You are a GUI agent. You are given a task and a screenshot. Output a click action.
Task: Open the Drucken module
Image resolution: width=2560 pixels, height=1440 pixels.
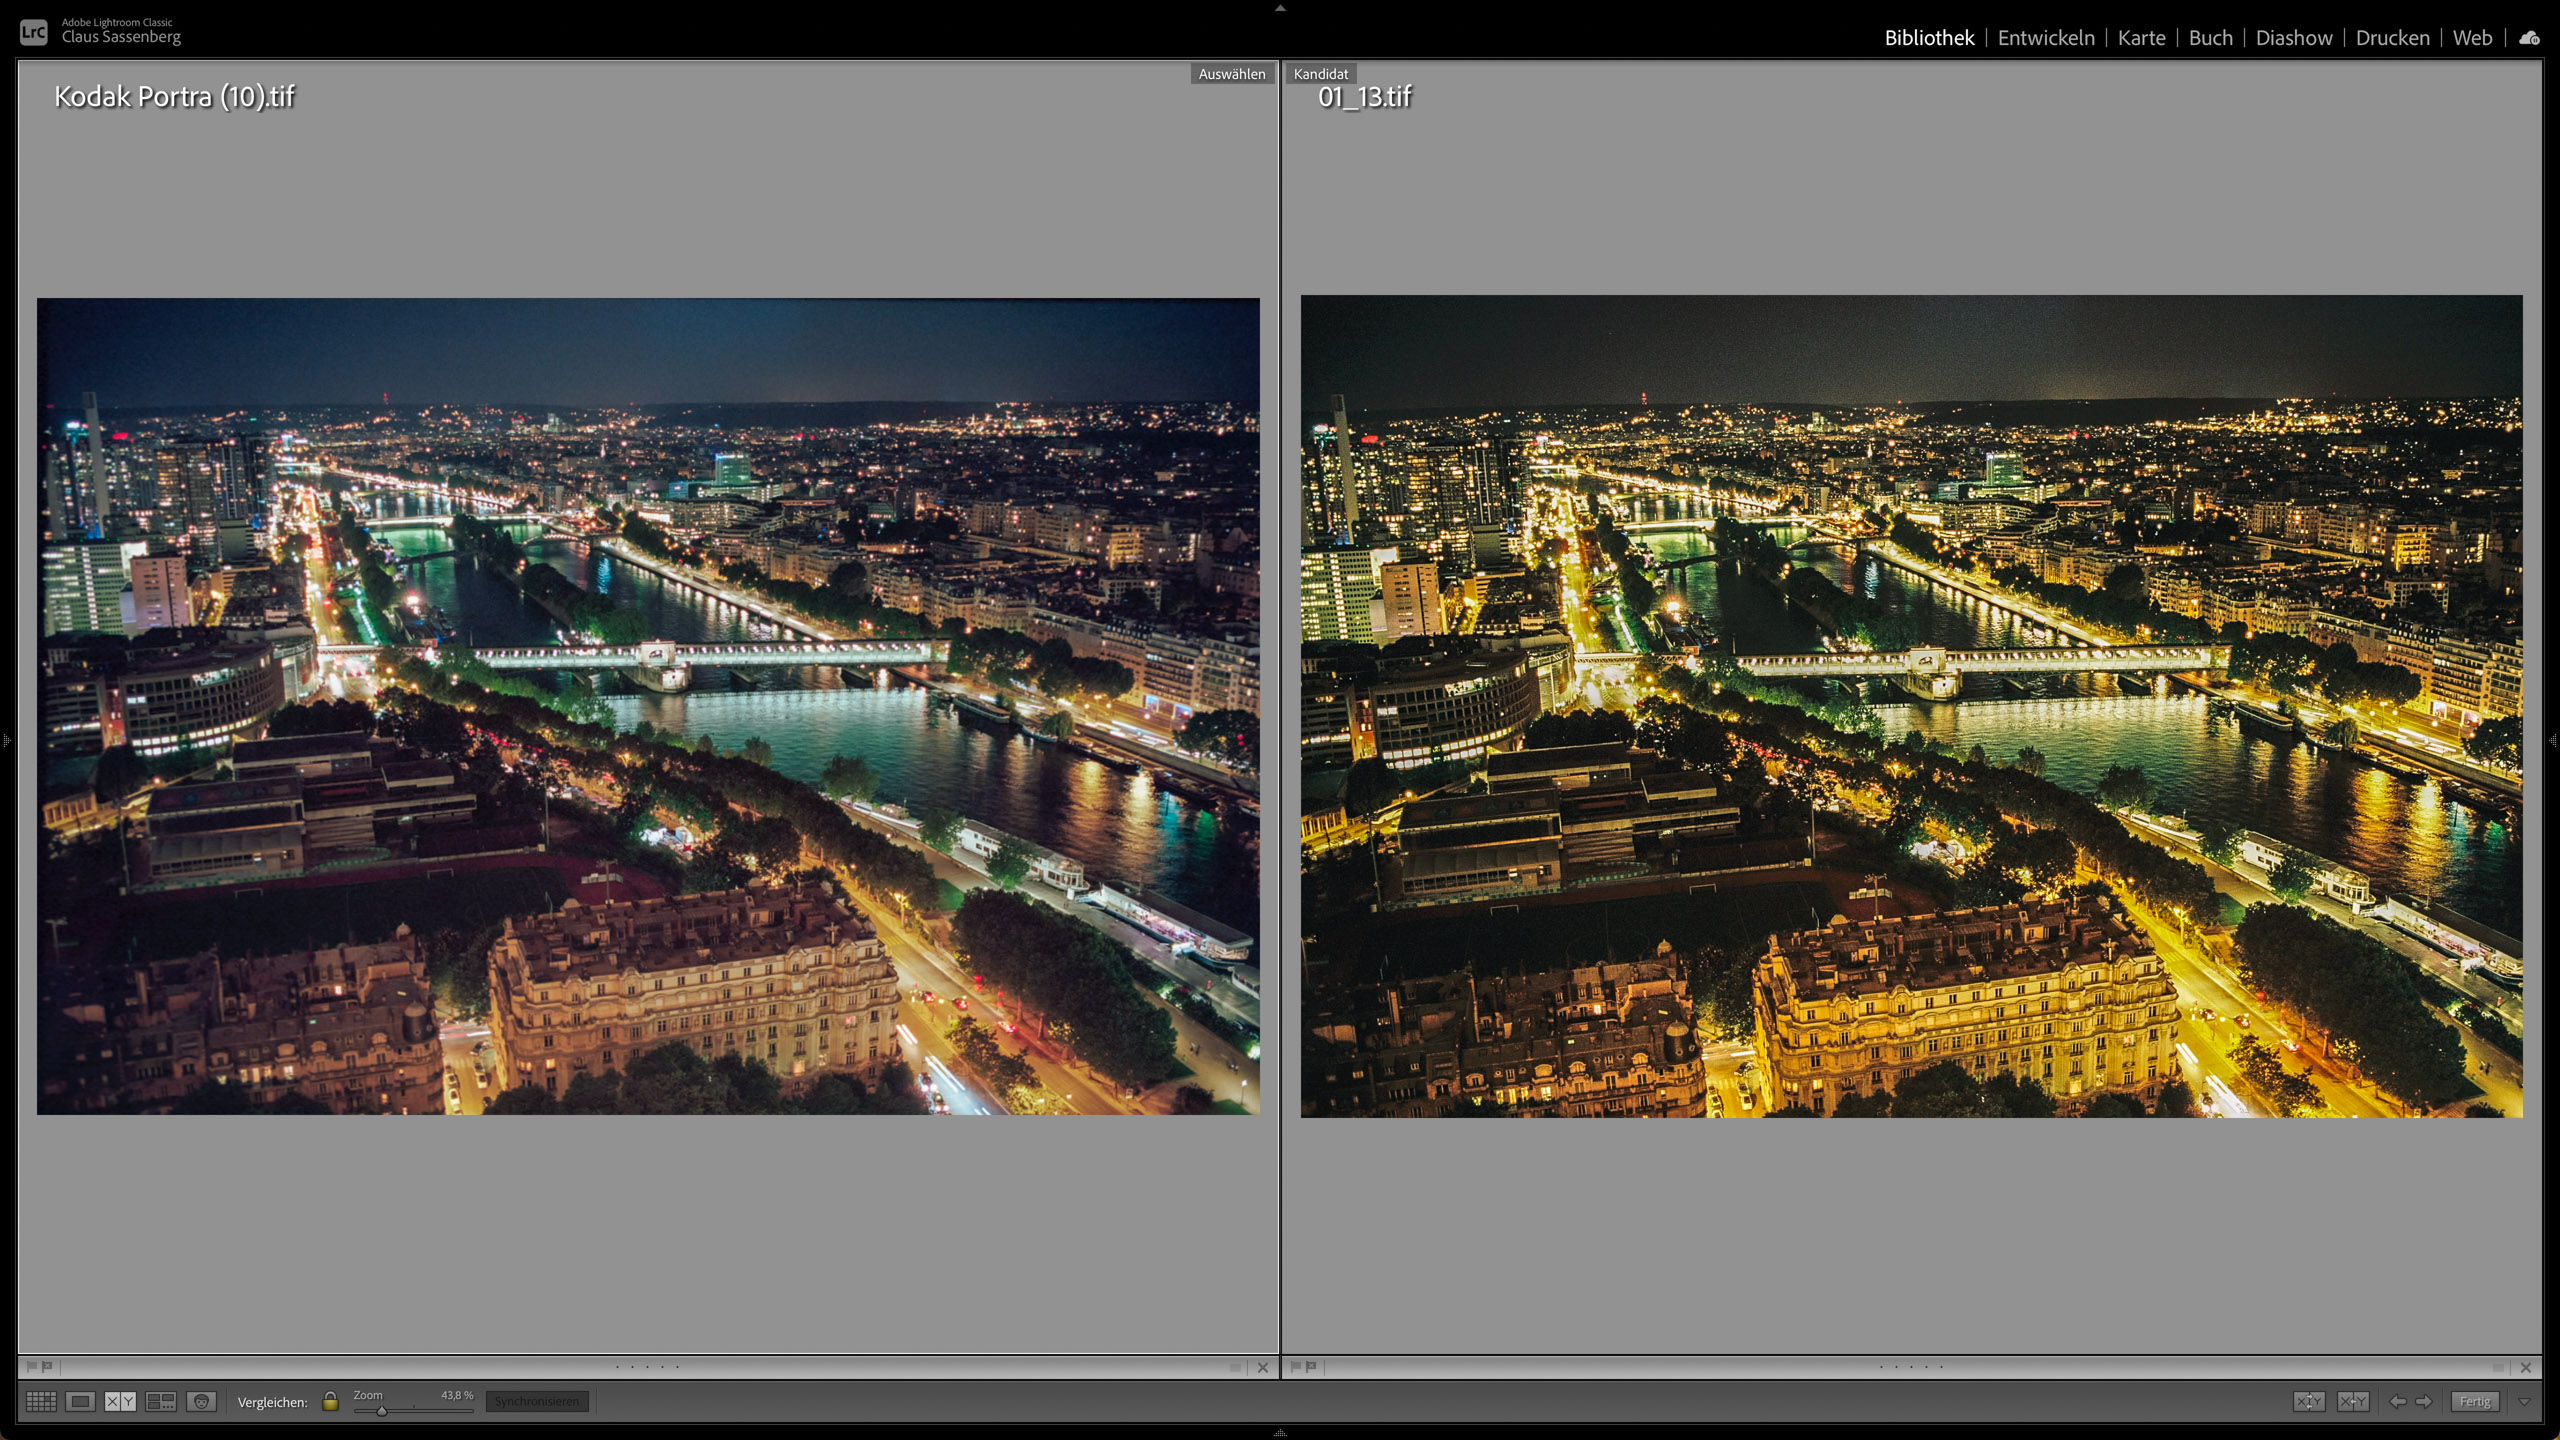pyautogui.click(x=2392, y=38)
